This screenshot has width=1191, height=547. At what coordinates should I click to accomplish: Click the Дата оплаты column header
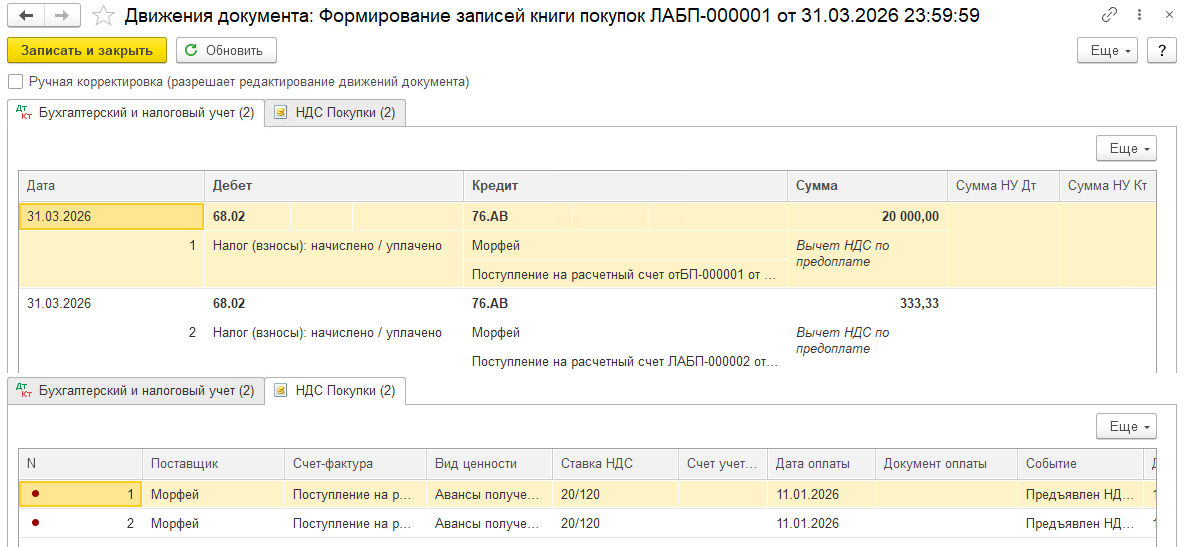822,463
